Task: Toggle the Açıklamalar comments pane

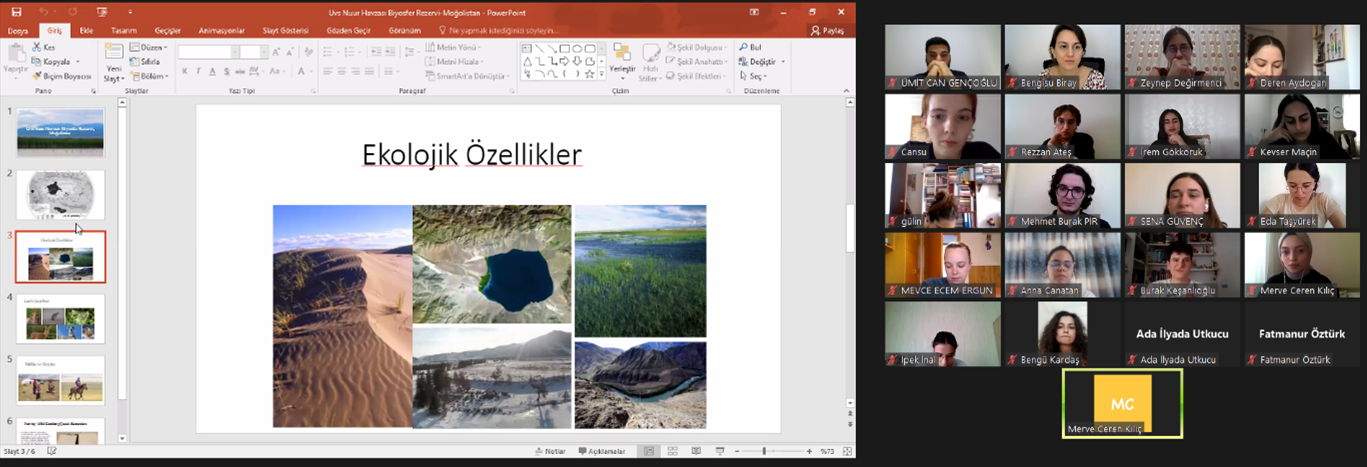Action: (601, 451)
